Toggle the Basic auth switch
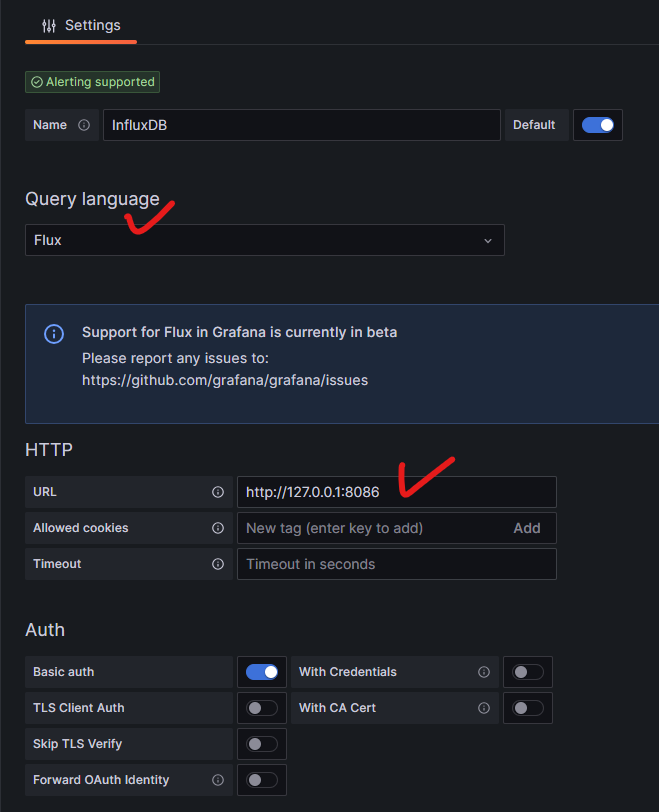Image resolution: width=659 pixels, height=812 pixels. click(262, 672)
